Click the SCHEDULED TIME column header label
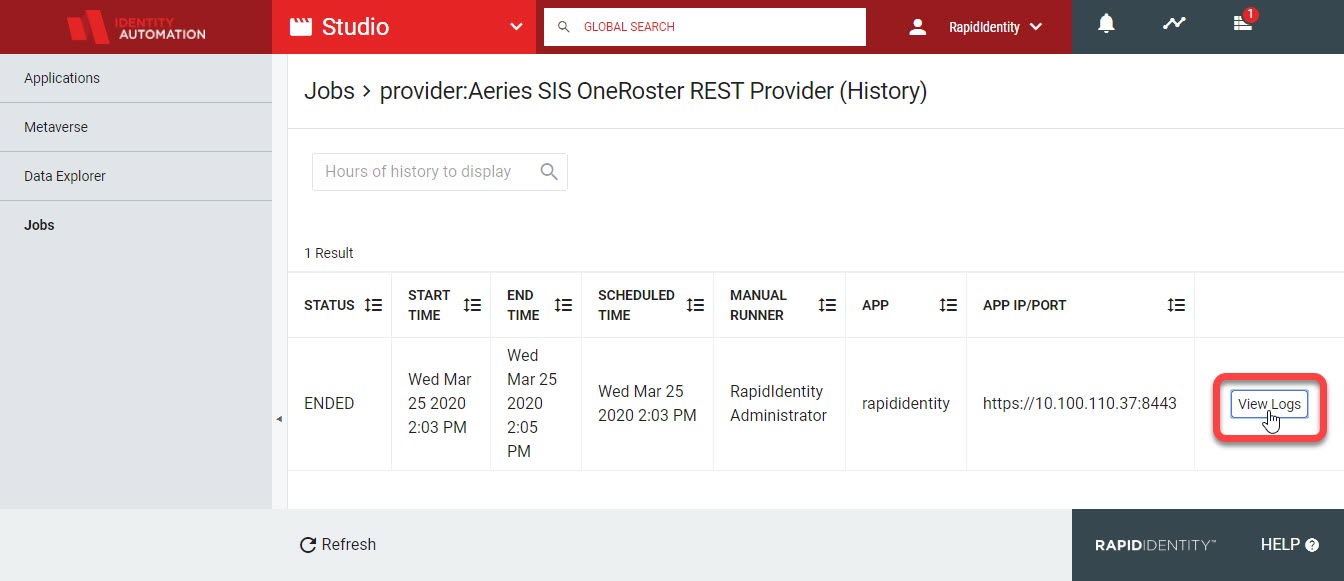 (636, 305)
